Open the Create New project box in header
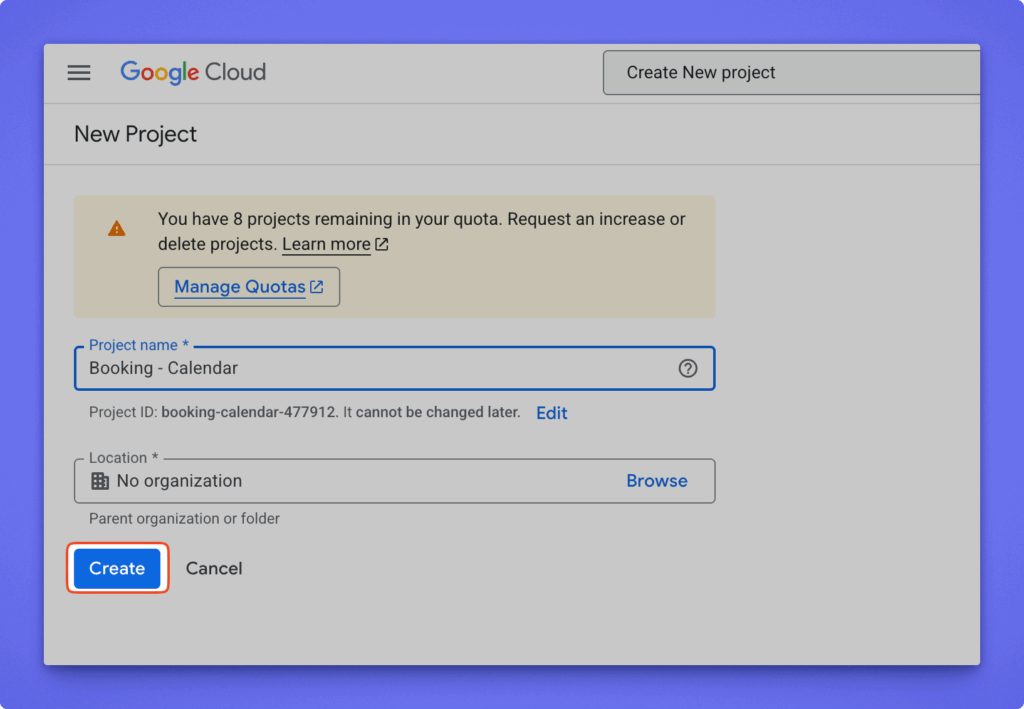Image resolution: width=1024 pixels, height=709 pixels. [x=790, y=73]
